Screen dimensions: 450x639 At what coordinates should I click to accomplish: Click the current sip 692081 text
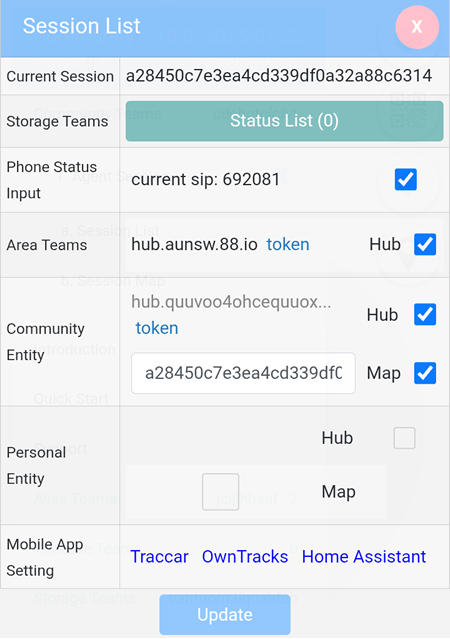pyautogui.click(x=205, y=179)
